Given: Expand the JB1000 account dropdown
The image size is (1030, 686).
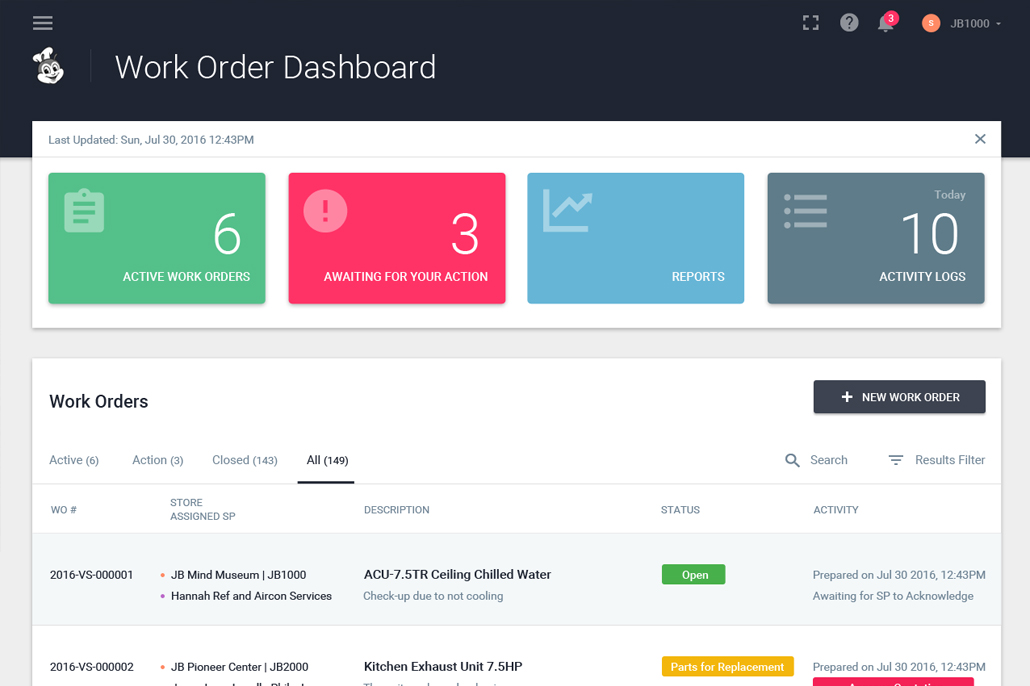Looking at the screenshot, I should pyautogui.click(x=975, y=23).
